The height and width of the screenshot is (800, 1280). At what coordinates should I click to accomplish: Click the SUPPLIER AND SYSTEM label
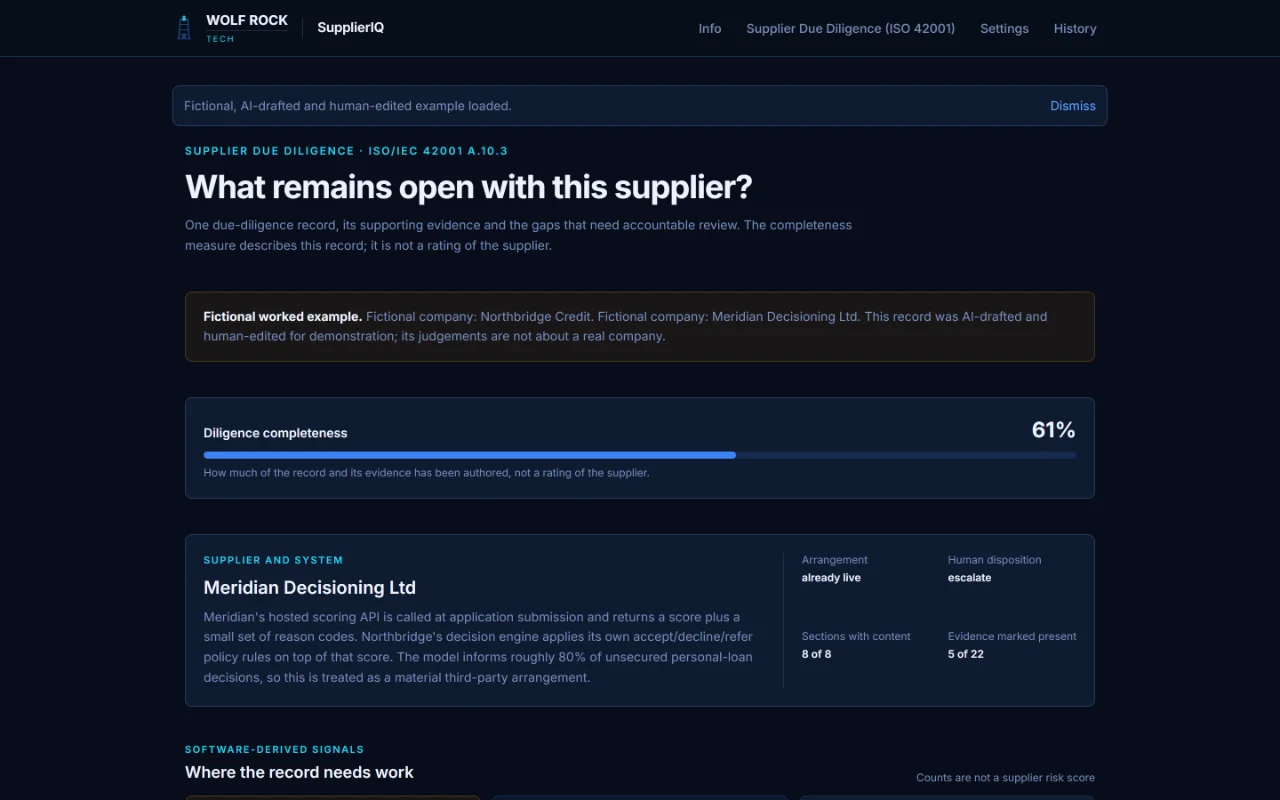[273, 560]
